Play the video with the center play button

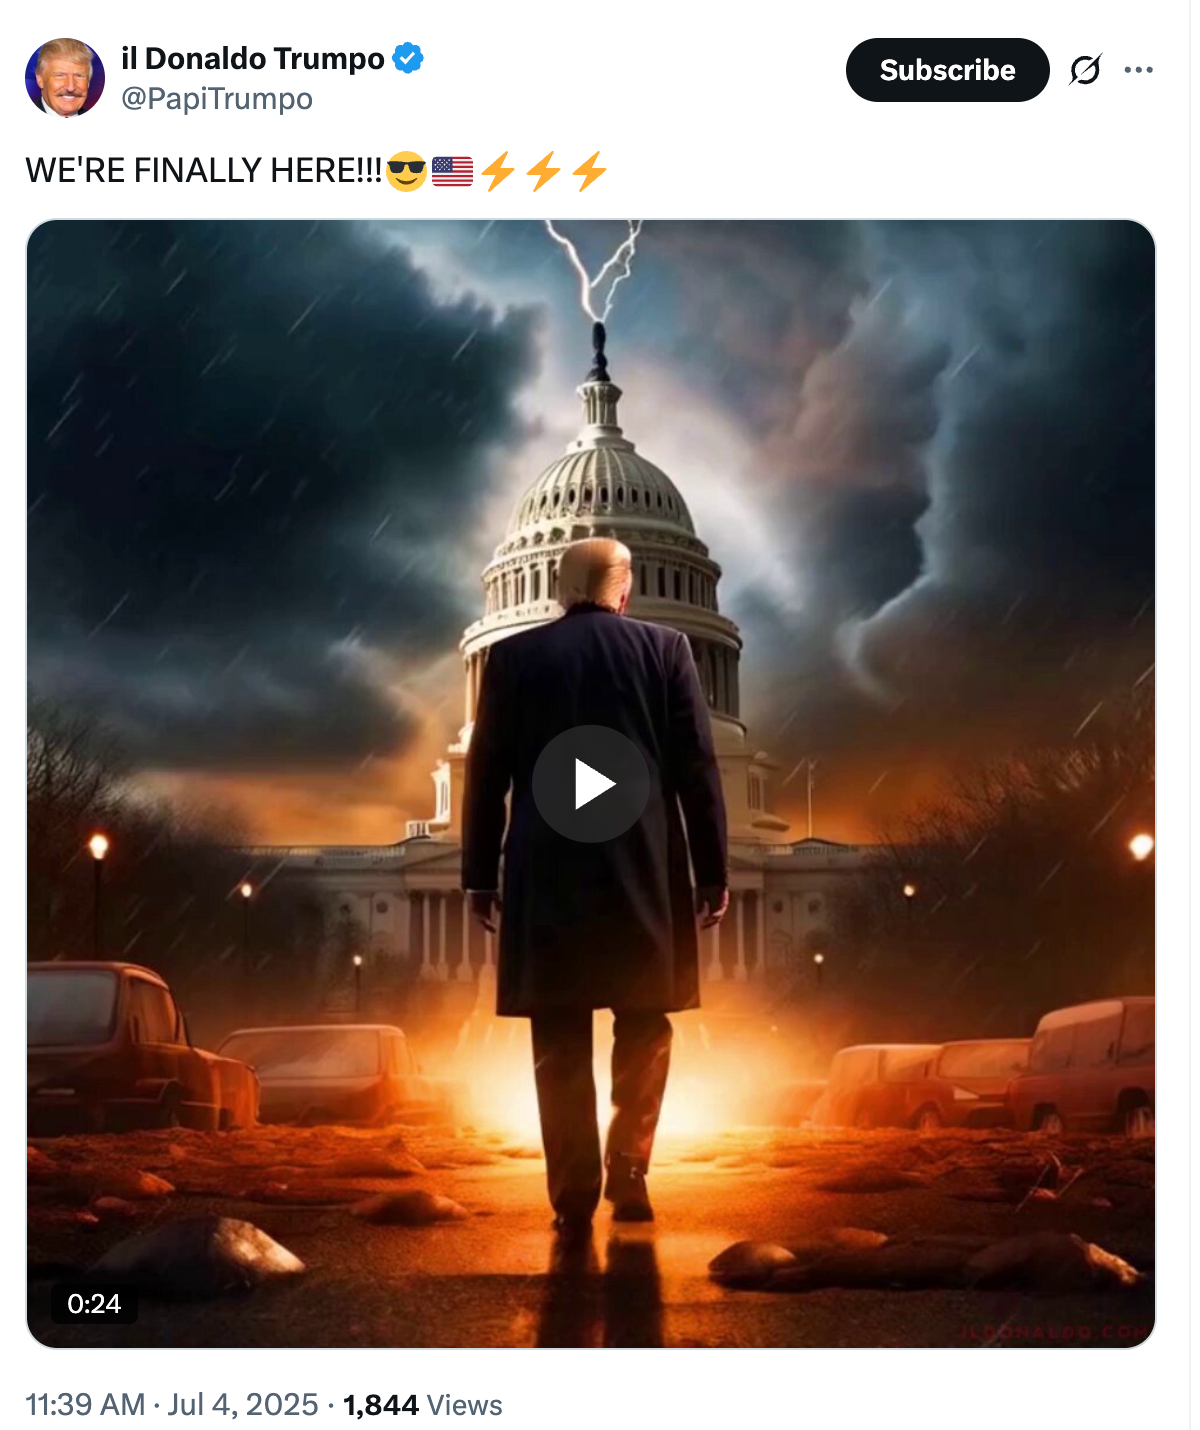591,784
